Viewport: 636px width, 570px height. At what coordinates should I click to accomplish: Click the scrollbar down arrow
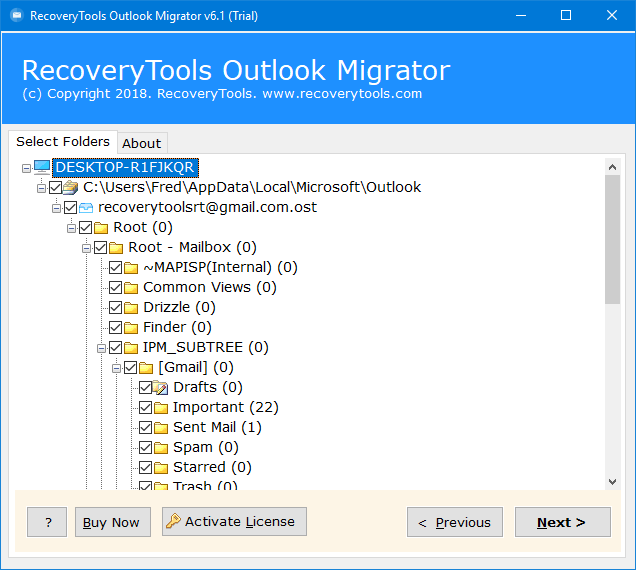pyautogui.click(x=612, y=482)
